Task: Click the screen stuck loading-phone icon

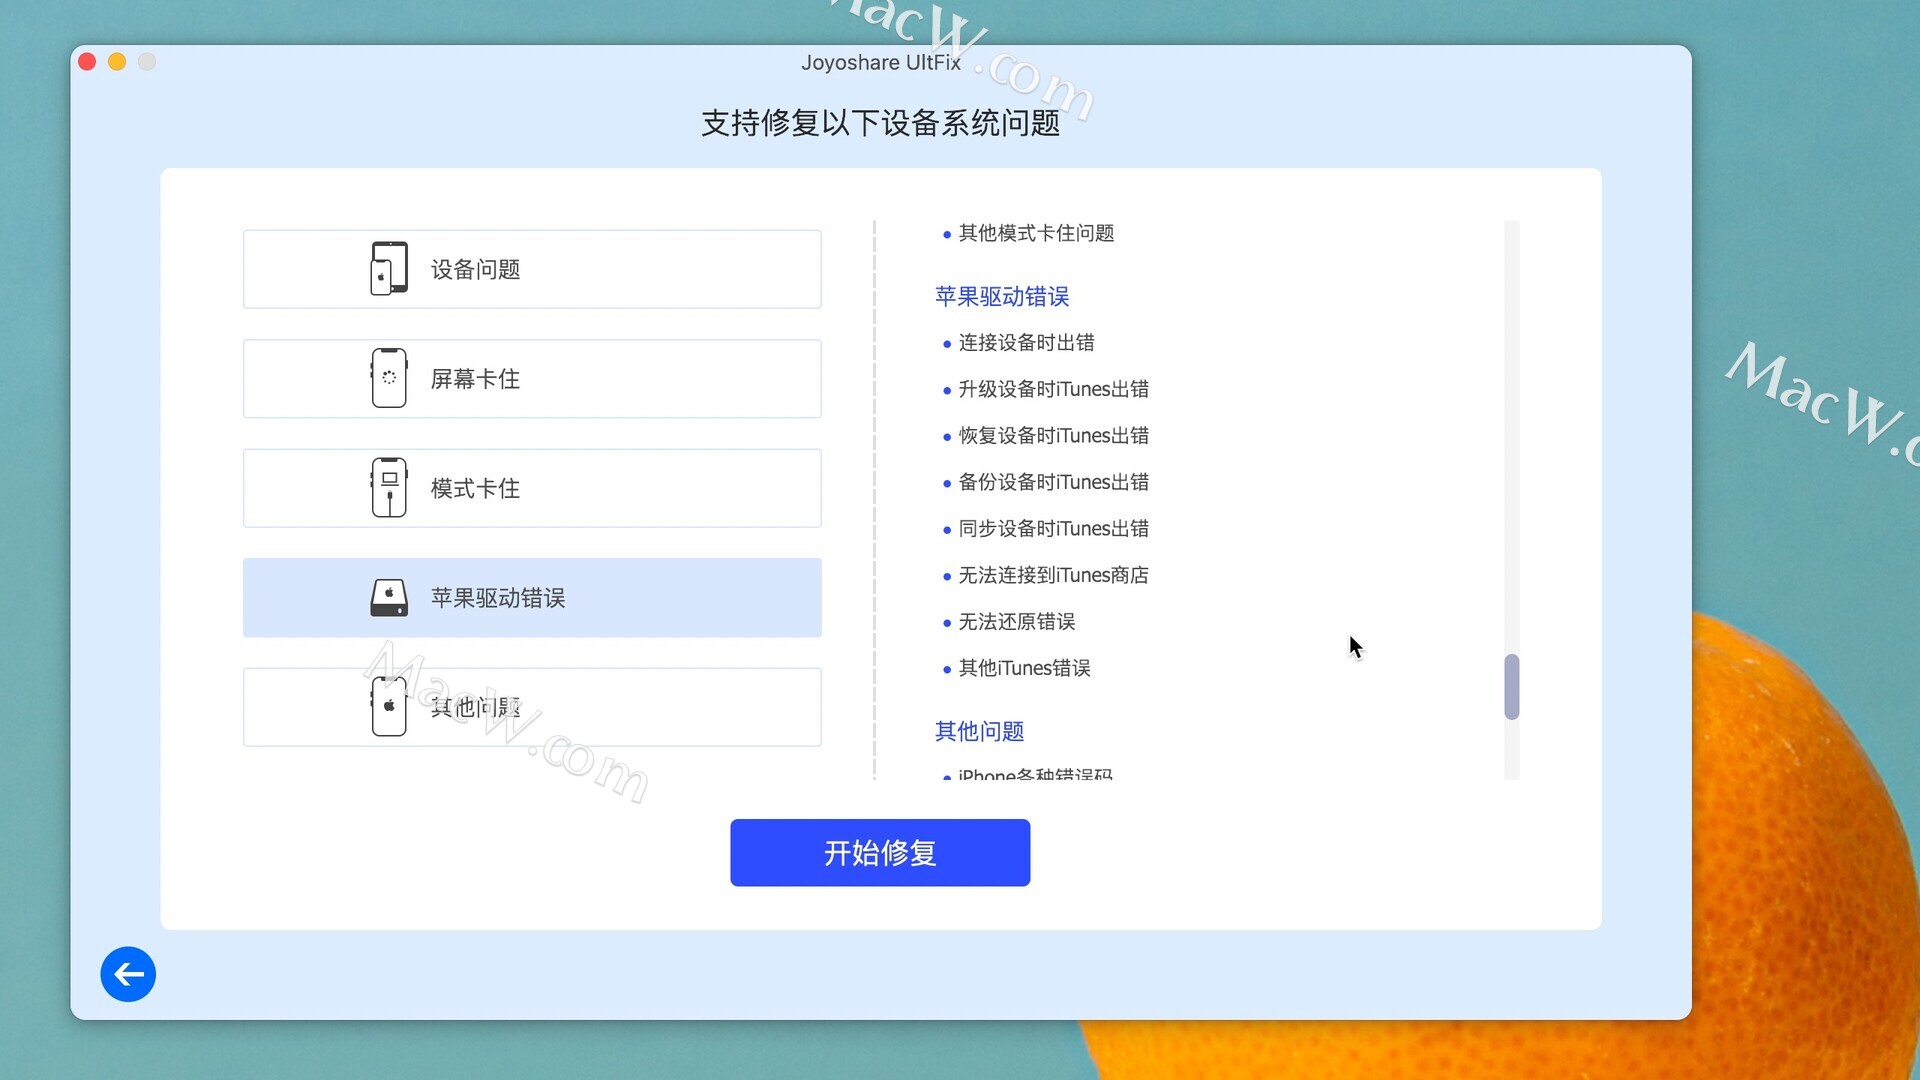Action: coord(389,378)
